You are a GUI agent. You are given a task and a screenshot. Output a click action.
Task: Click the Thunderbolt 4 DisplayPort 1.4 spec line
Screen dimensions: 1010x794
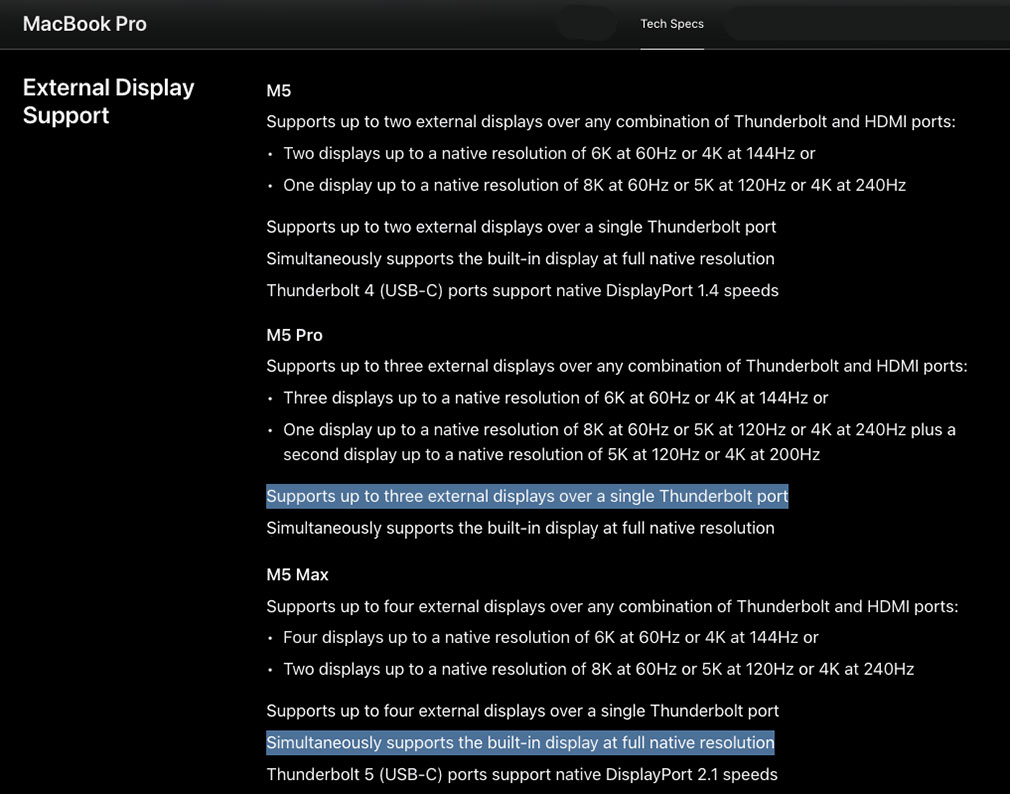[522, 290]
